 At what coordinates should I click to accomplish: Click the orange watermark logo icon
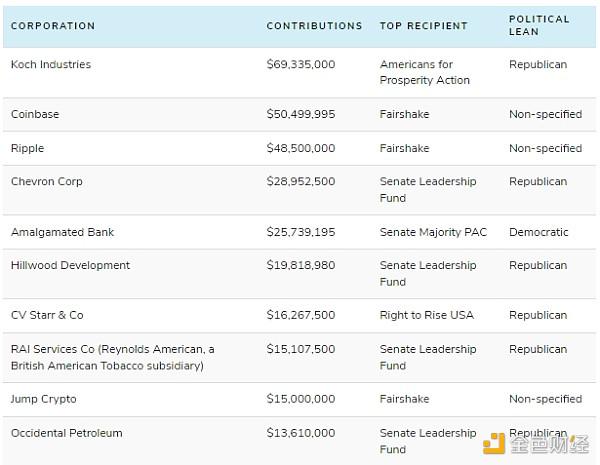[x=494, y=443]
